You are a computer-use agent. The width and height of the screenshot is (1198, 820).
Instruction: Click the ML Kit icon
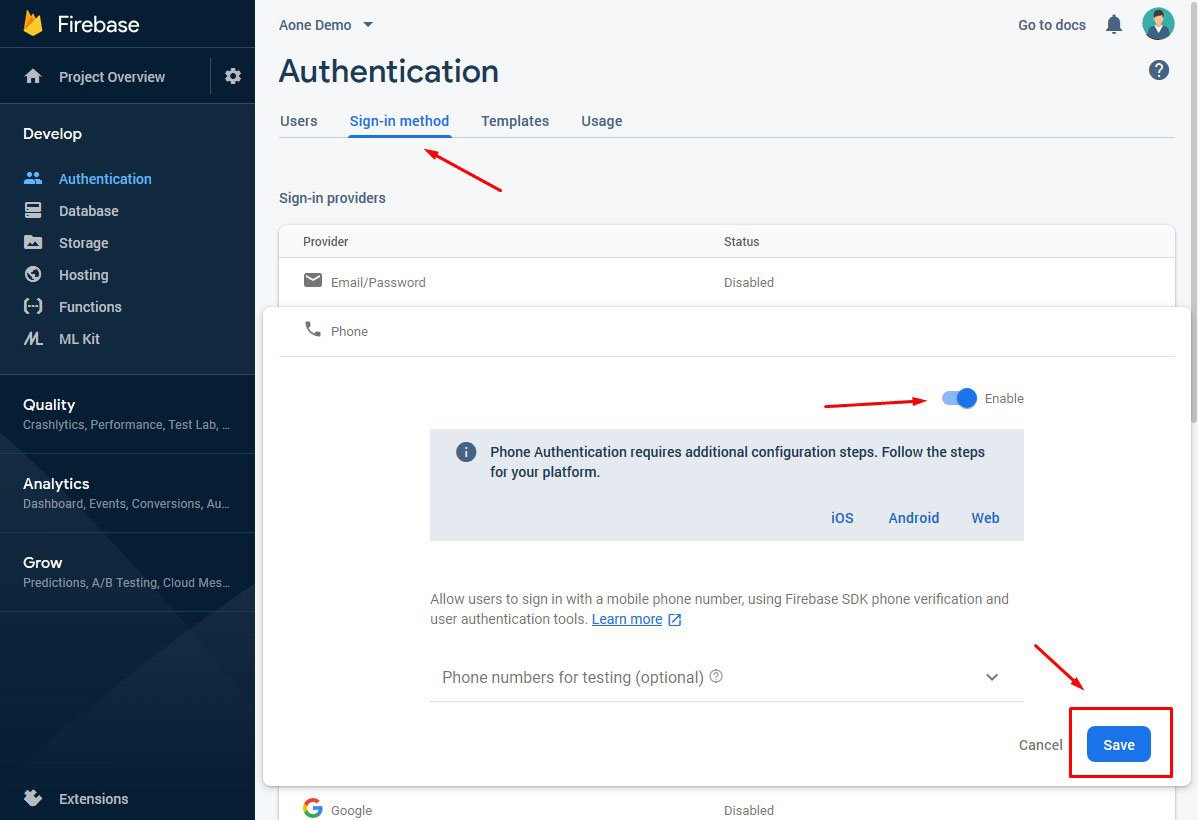[33, 339]
